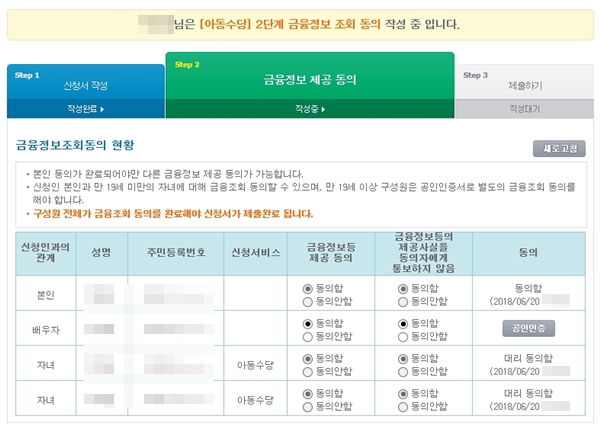
Task: Click the 새로고침 refresh button
Action: click(x=558, y=149)
